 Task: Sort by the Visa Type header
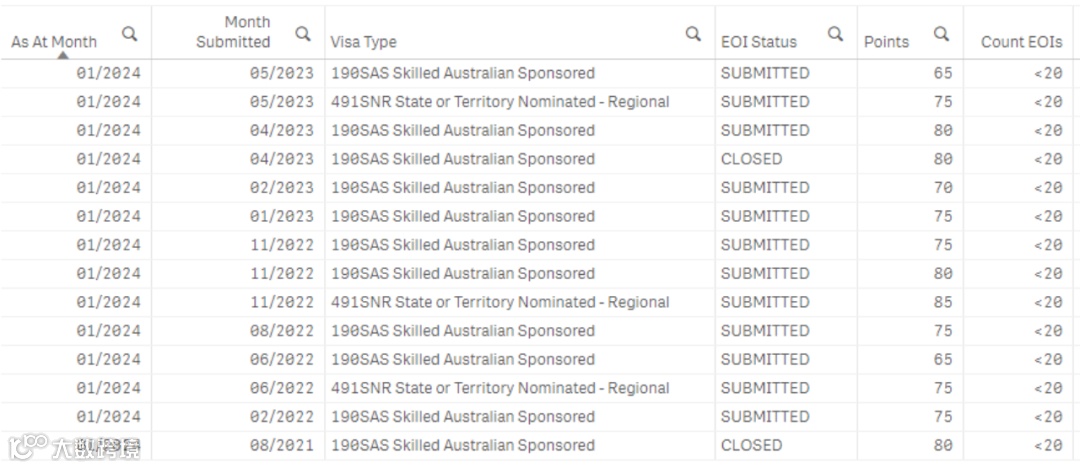coord(363,42)
